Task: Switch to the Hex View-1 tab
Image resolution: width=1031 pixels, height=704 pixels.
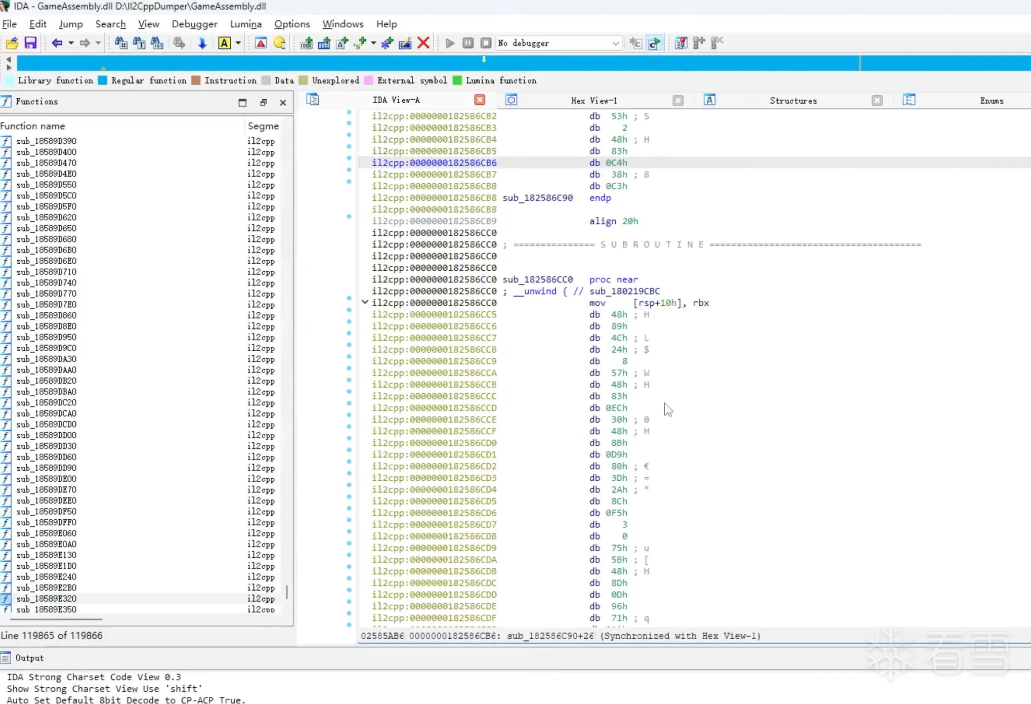Action: coord(593,100)
